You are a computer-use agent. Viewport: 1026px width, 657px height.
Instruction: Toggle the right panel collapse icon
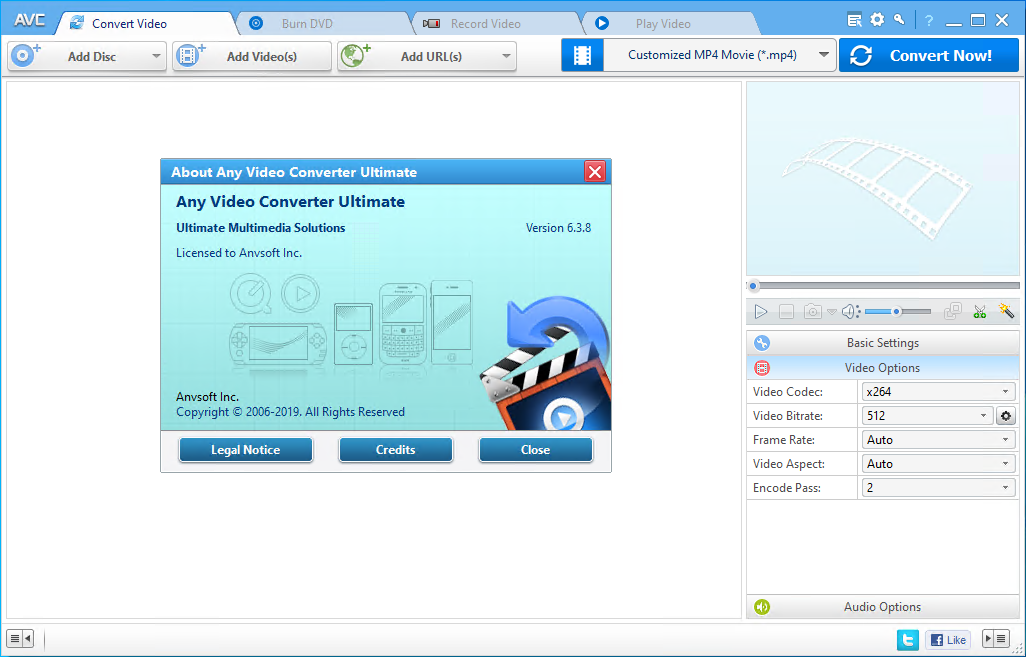pyautogui.click(x=996, y=639)
